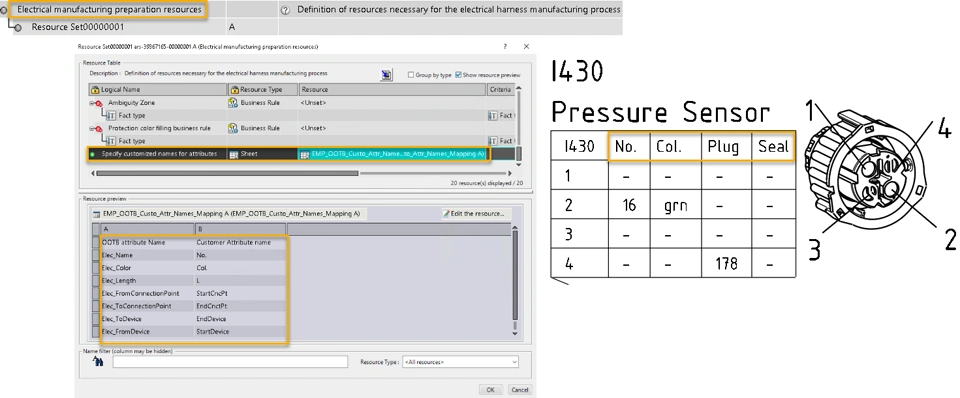Click the Criteria column header
Viewport: 960px width, 398px height.
coord(501,89)
